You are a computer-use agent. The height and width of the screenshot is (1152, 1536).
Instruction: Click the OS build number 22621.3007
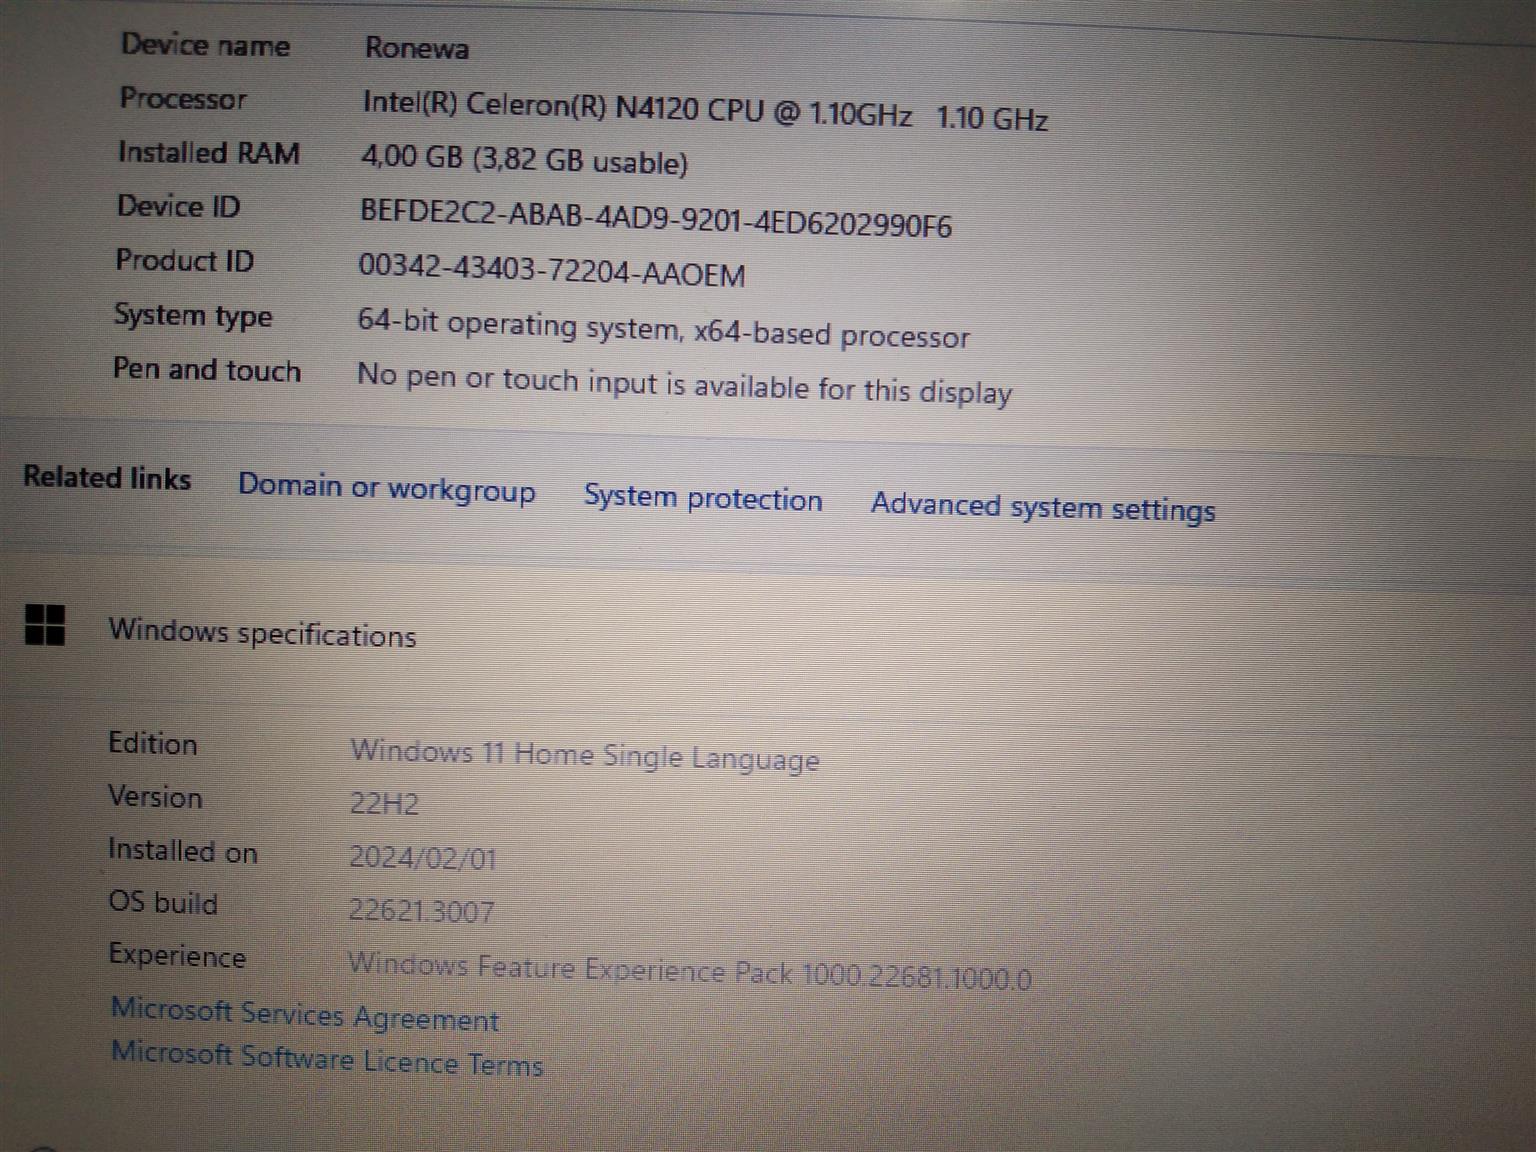tap(421, 910)
